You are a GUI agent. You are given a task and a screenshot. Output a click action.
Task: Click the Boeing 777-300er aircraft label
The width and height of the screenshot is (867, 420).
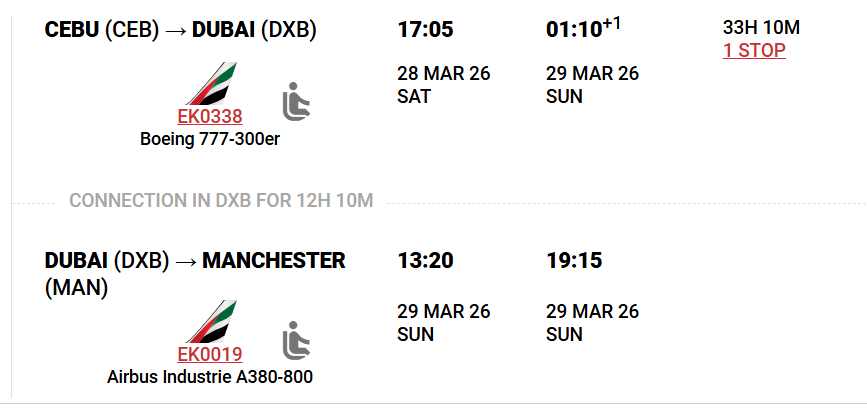(210, 139)
